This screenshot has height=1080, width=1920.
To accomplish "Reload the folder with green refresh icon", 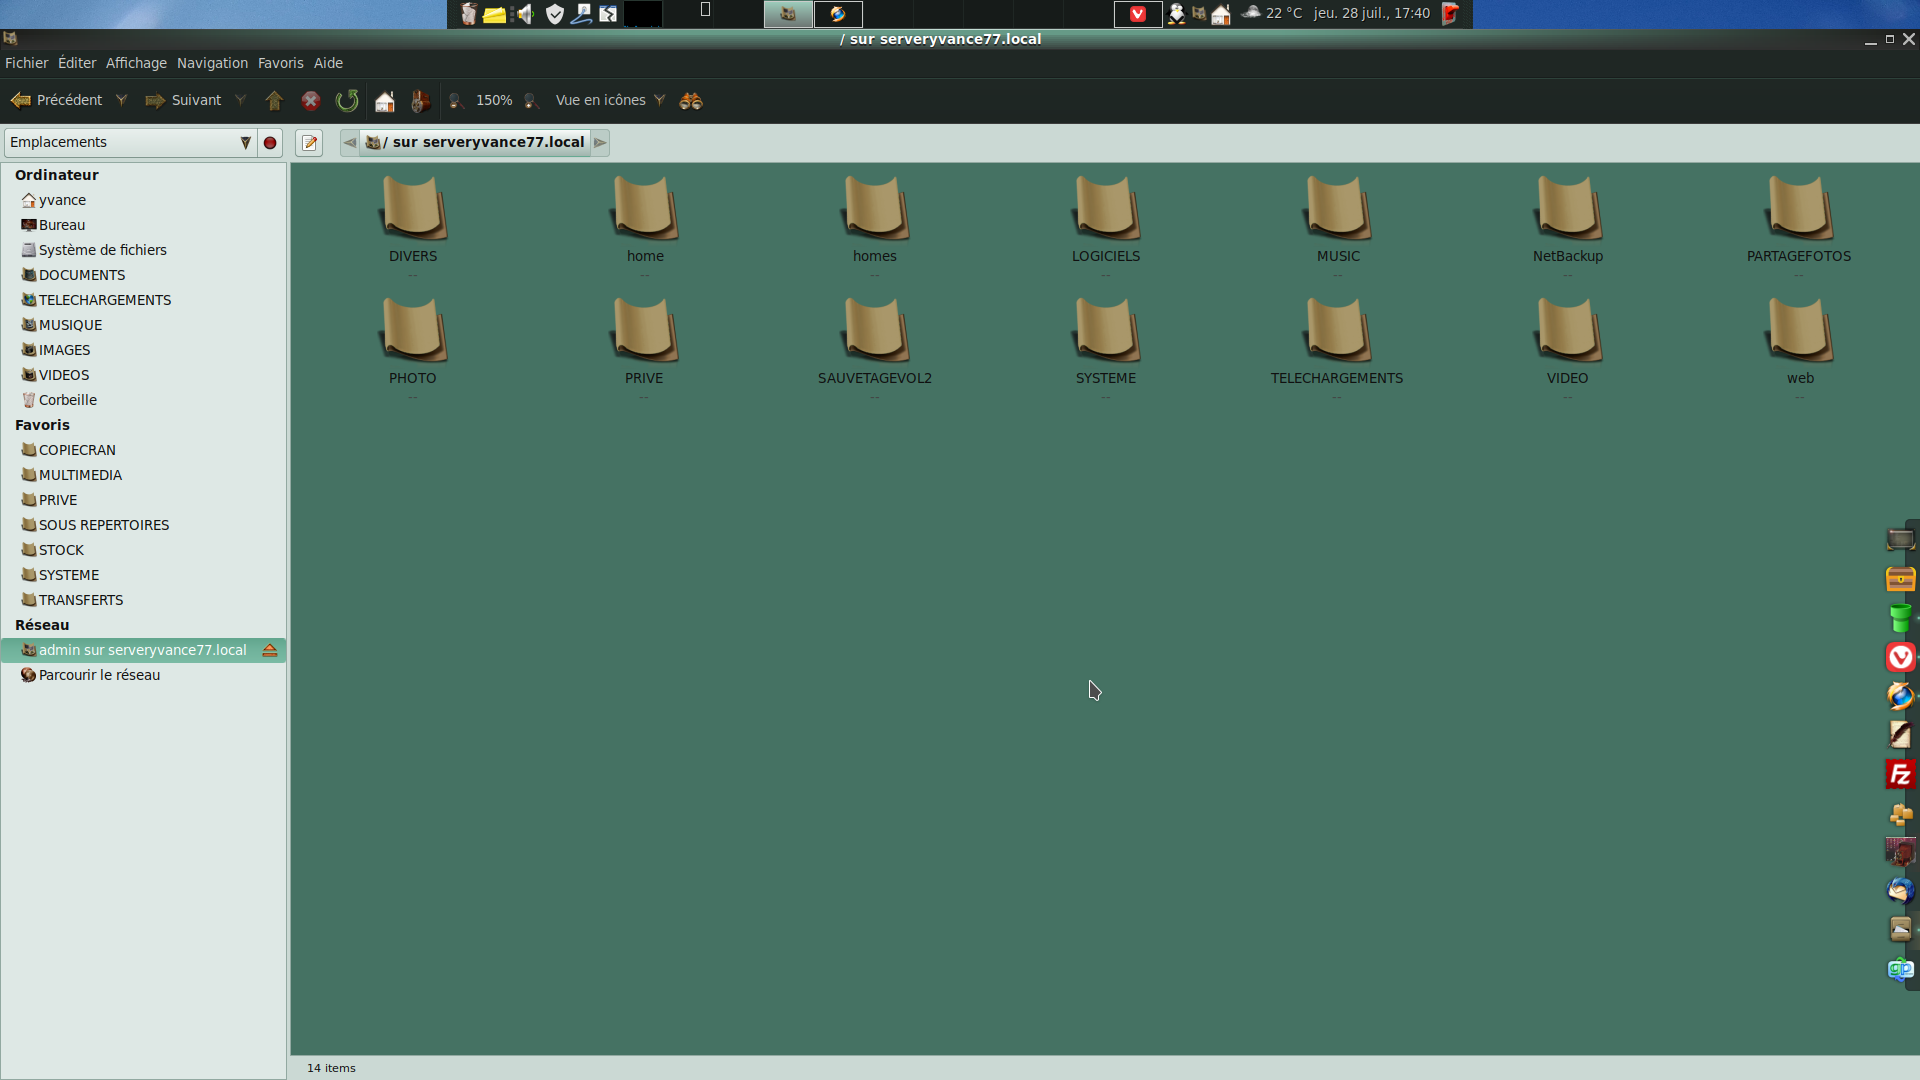I will [347, 100].
